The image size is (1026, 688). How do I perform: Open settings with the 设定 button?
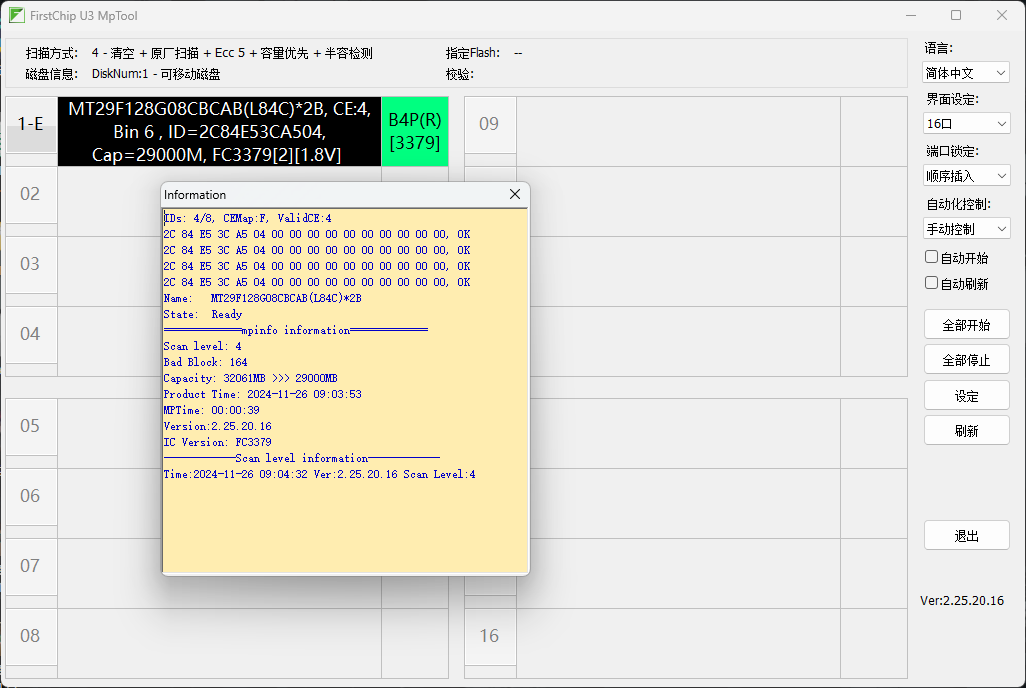point(966,396)
